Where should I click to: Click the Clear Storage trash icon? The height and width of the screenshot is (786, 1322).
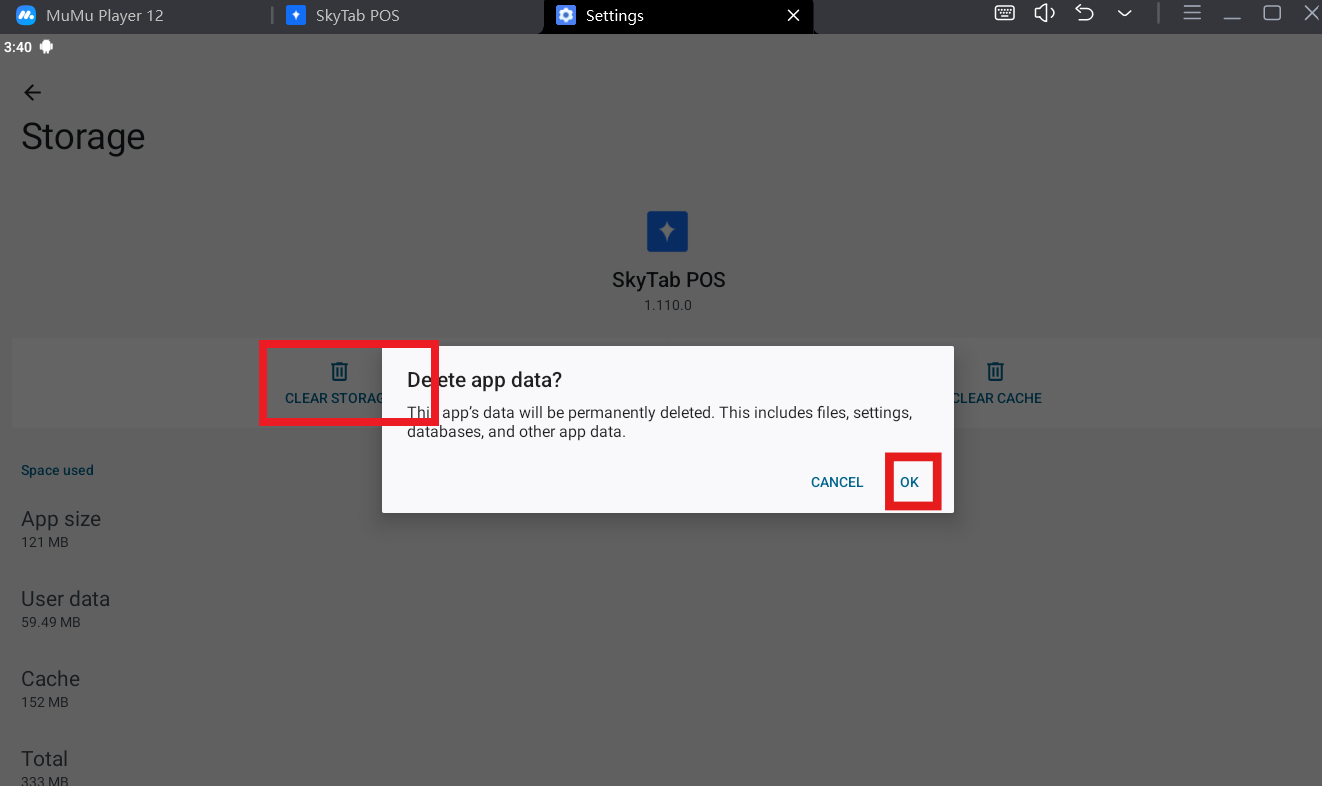coord(340,371)
